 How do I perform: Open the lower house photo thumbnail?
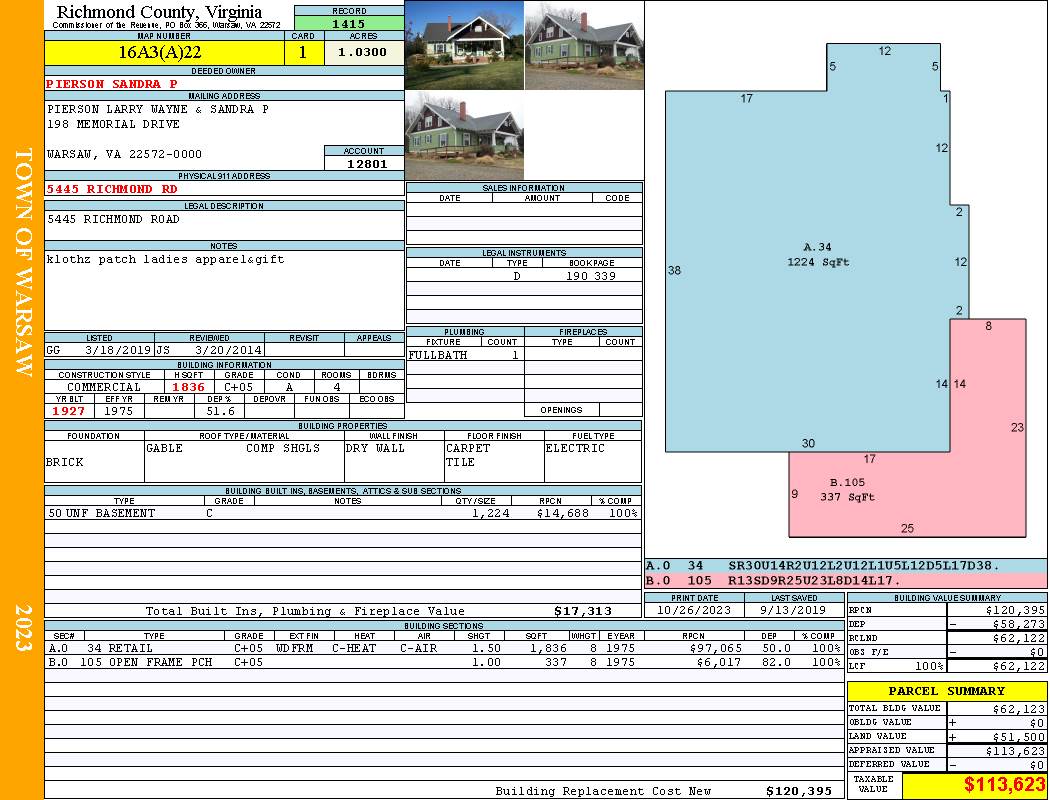tap(464, 136)
